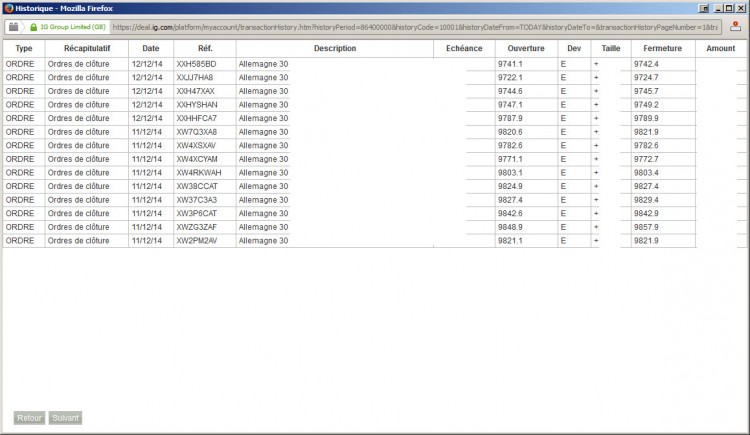
Task: Open the page info icon left of padlock
Action: click(x=13, y=27)
